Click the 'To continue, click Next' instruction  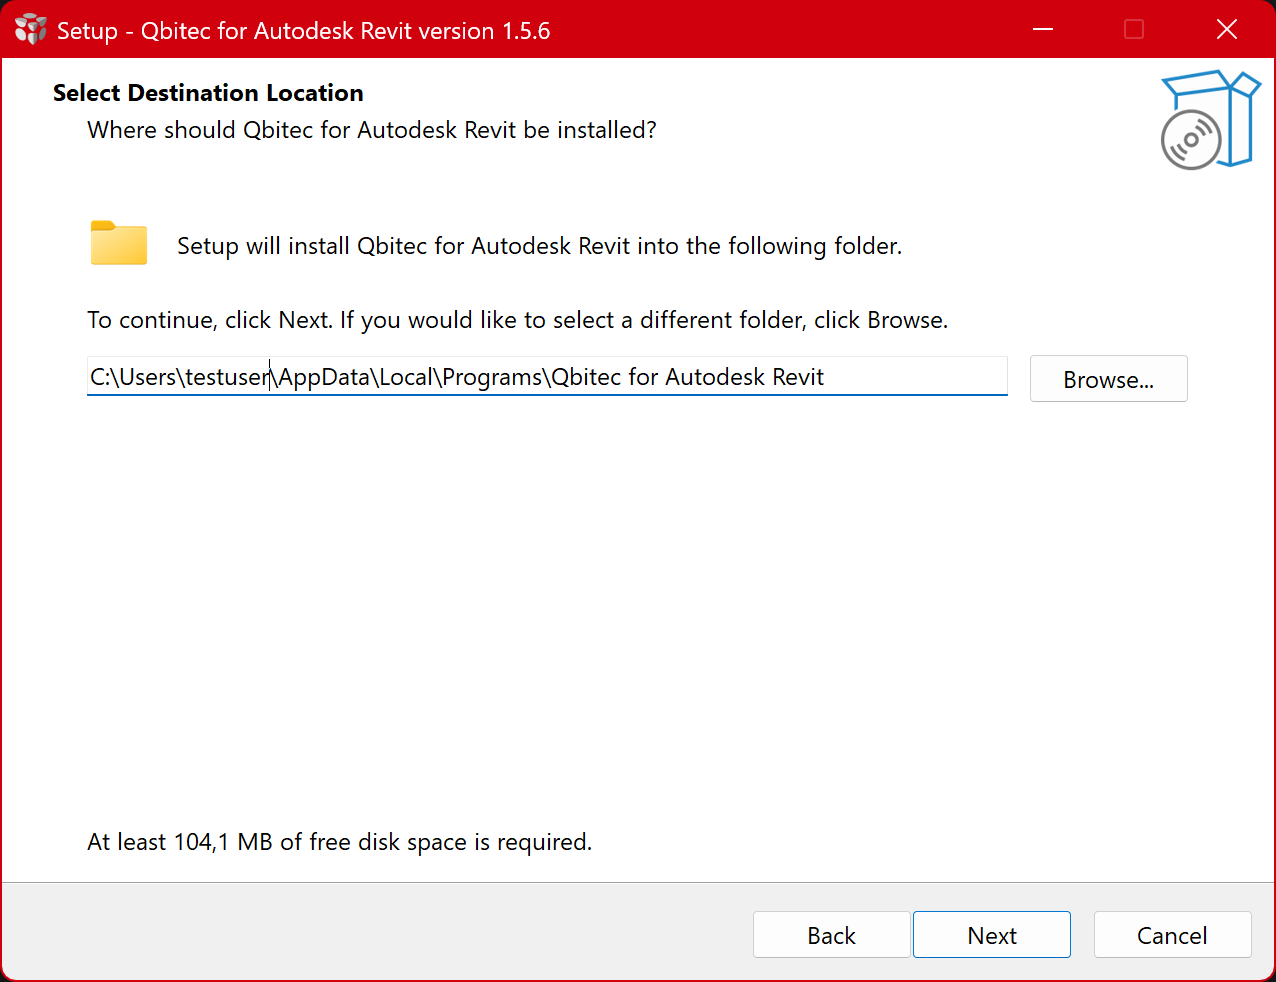tap(517, 320)
